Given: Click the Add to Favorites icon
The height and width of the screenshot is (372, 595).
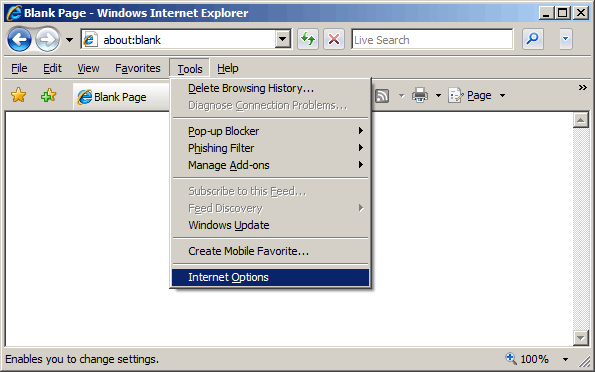Looking at the screenshot, I should 49,95.
